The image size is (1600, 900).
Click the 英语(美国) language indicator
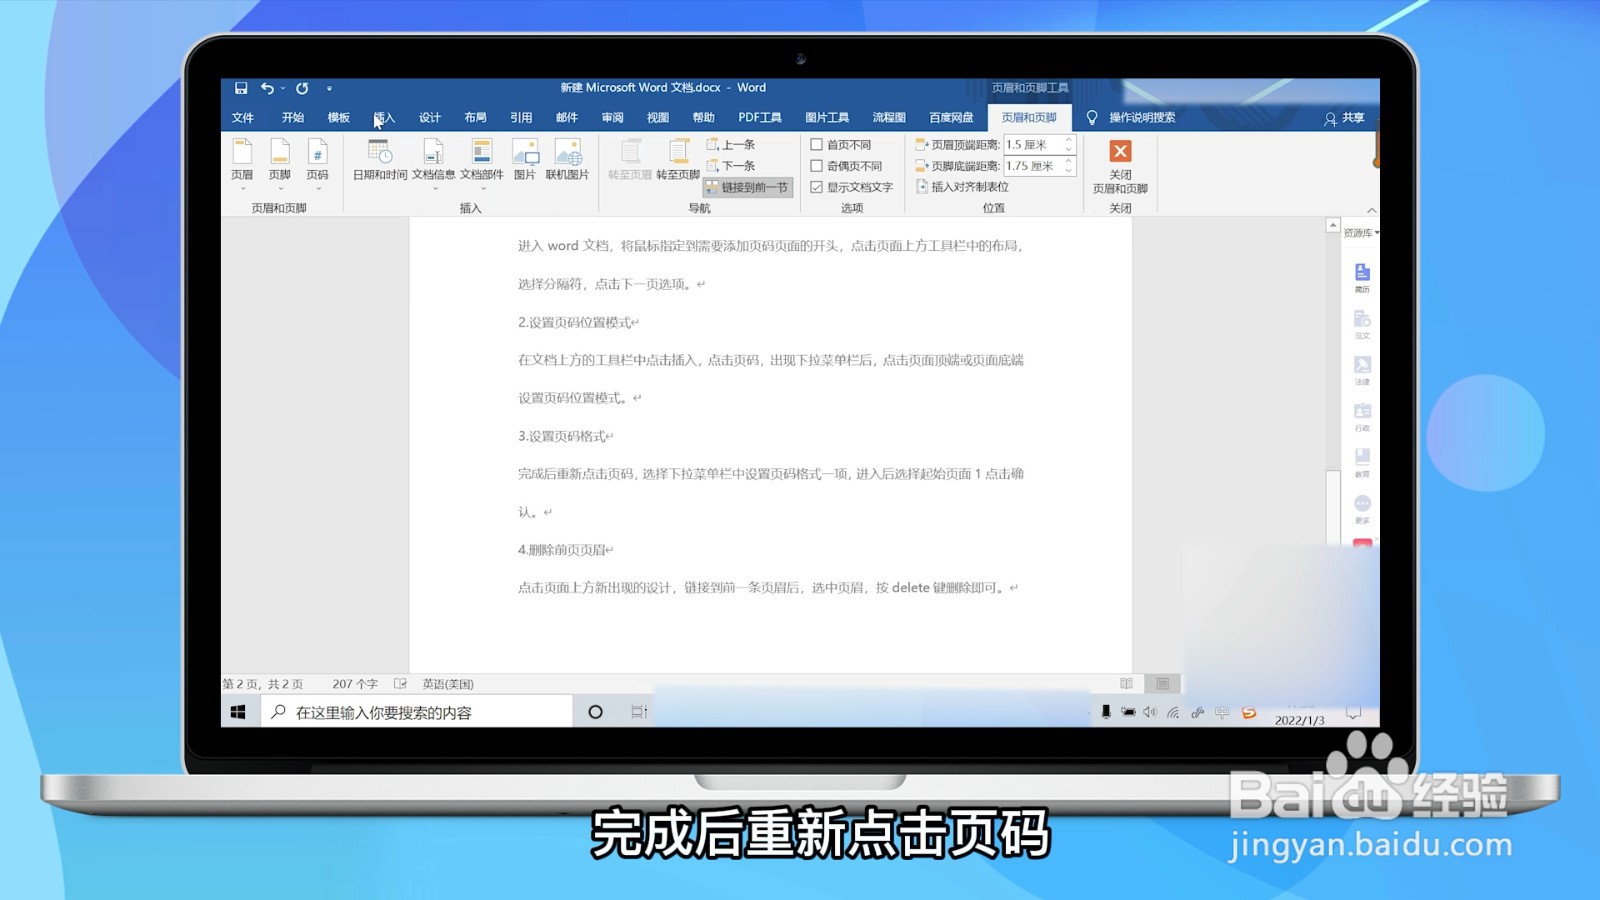447,684
